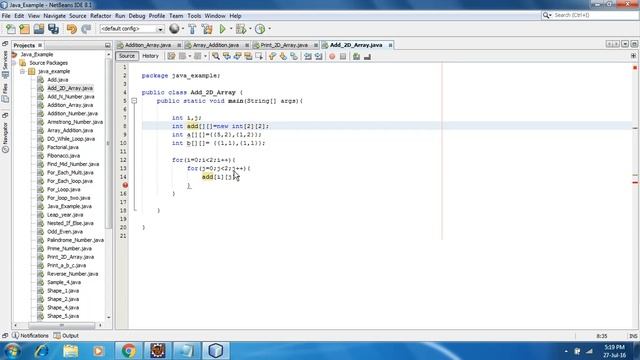640x360 pixels.
Task: Select Odd_Even.java in the project tree
Action: 65,232
